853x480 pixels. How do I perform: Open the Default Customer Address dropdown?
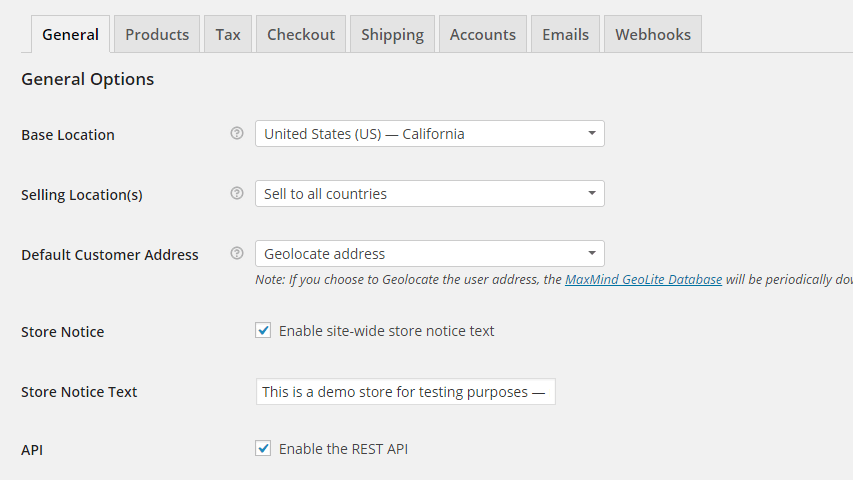429,254
